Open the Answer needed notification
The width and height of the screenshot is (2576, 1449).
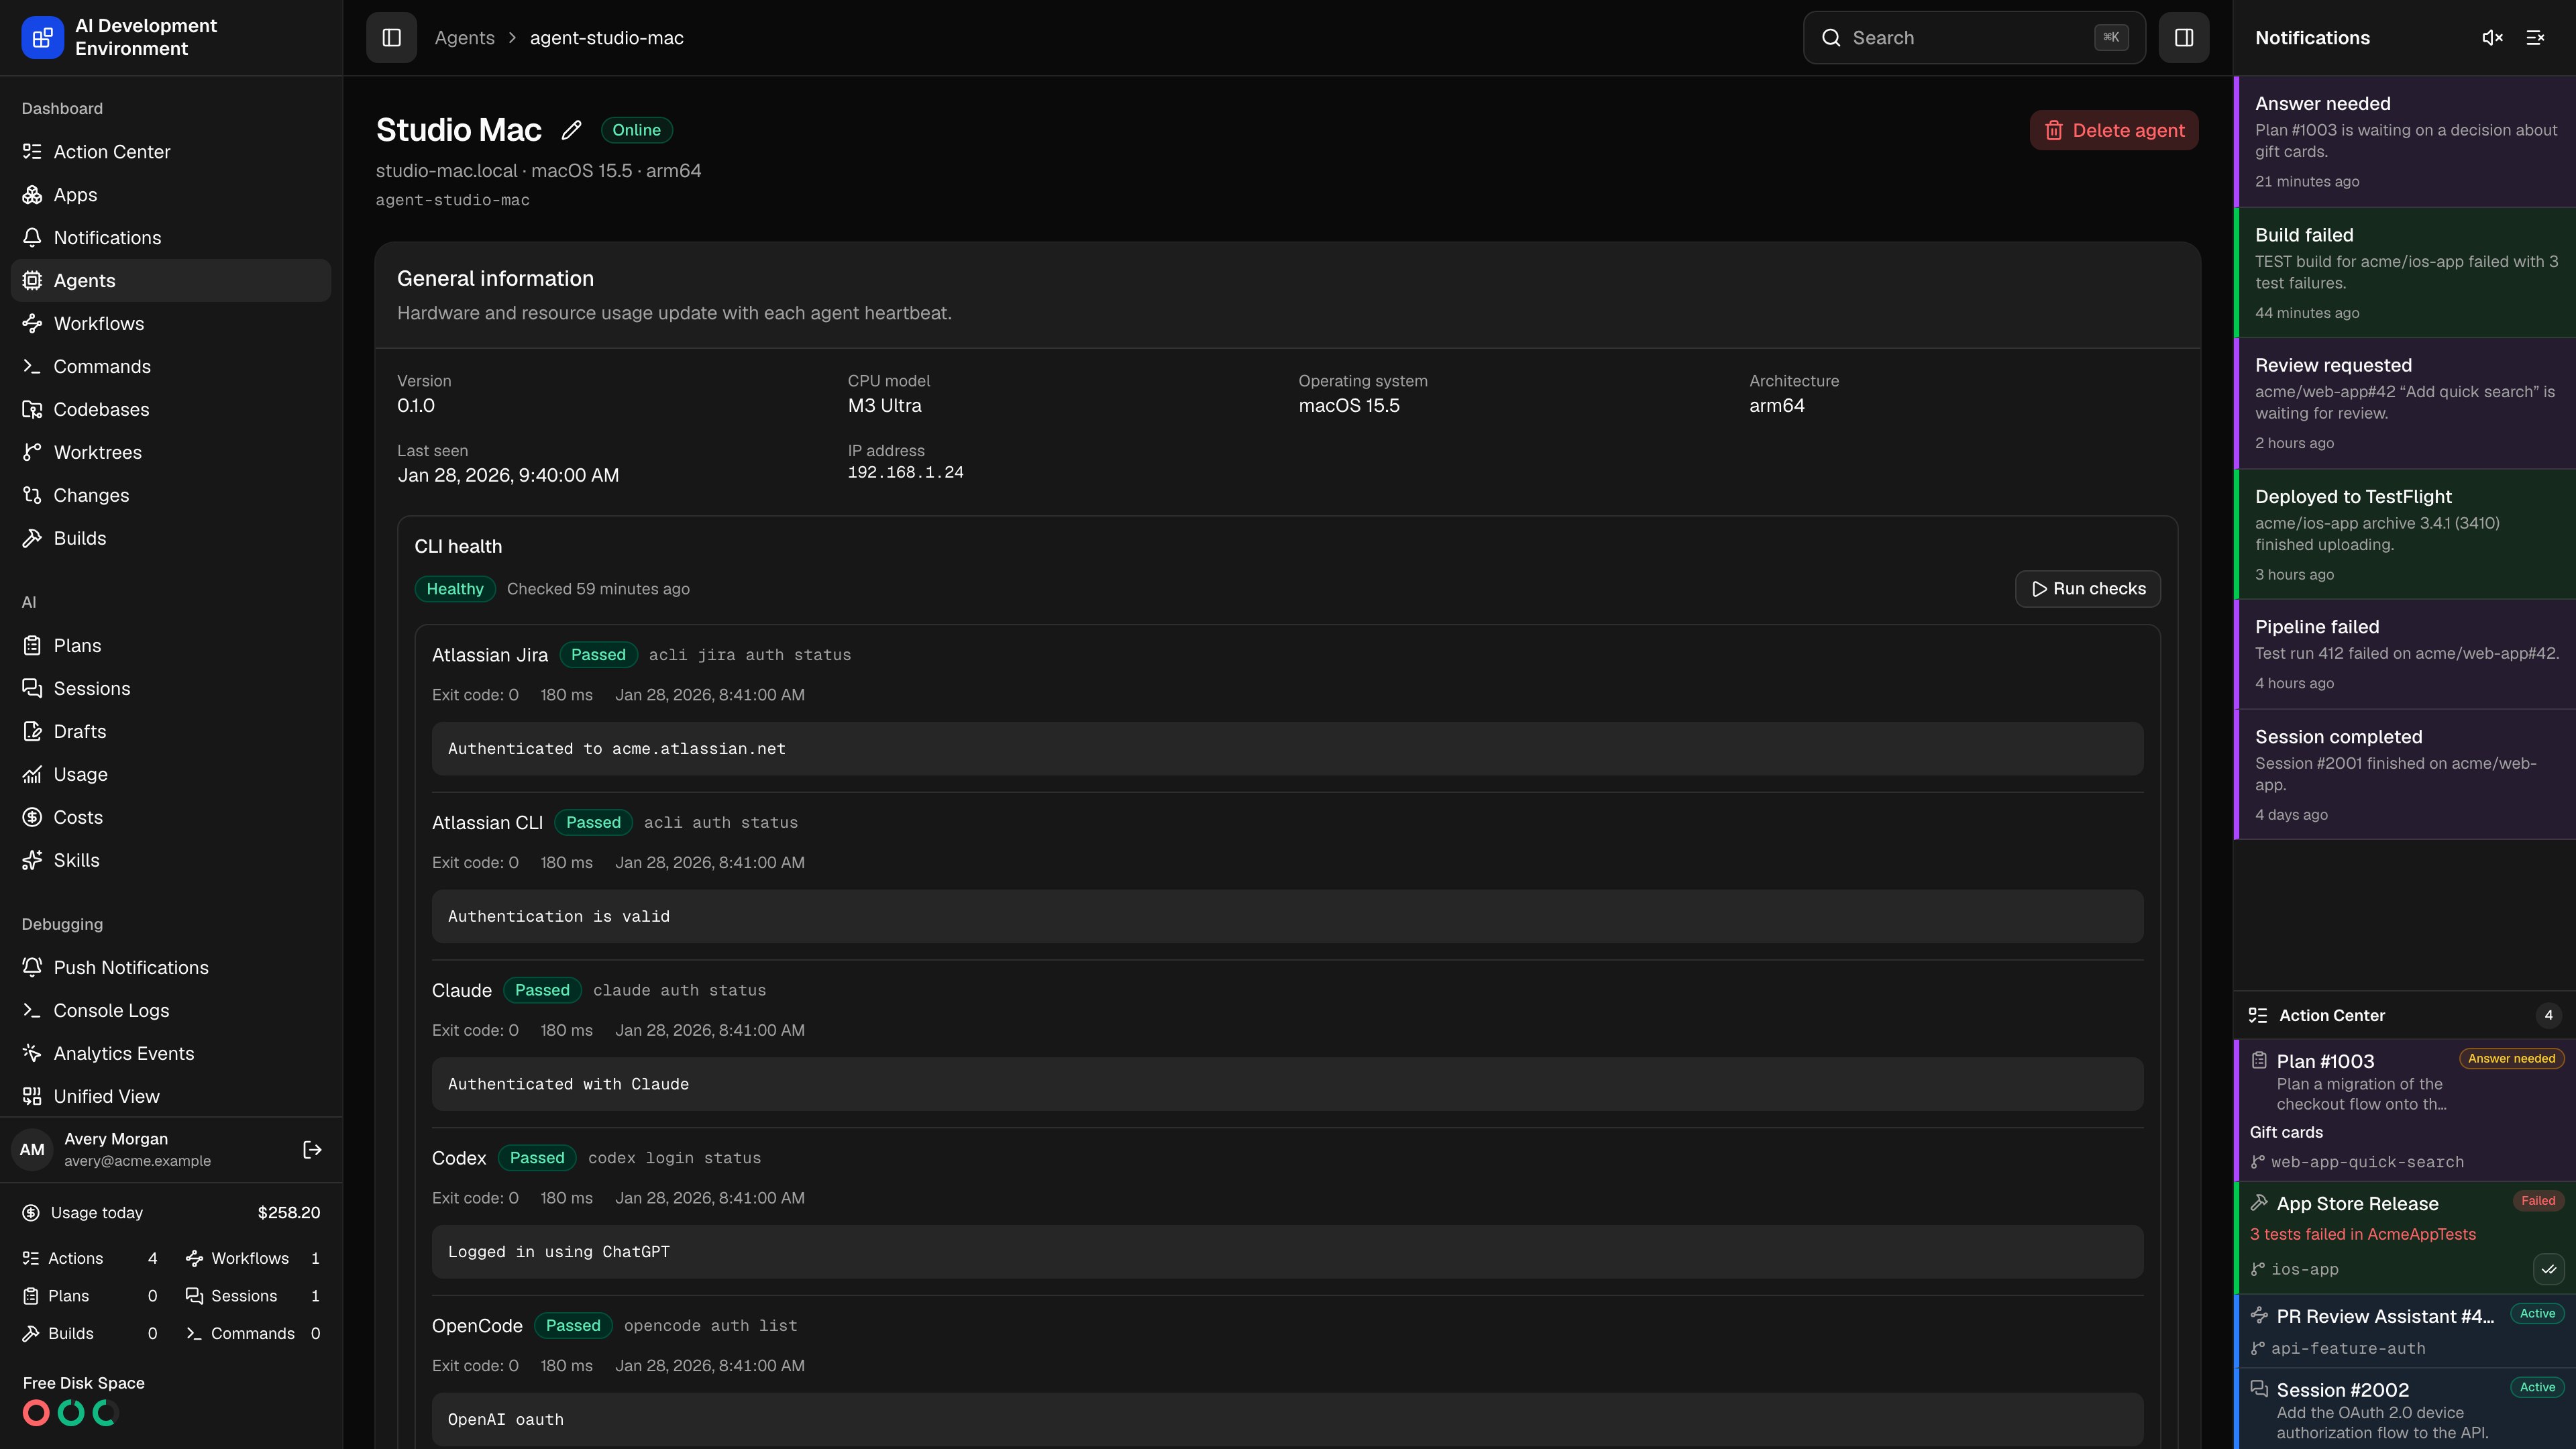[x=2405, y=142]
